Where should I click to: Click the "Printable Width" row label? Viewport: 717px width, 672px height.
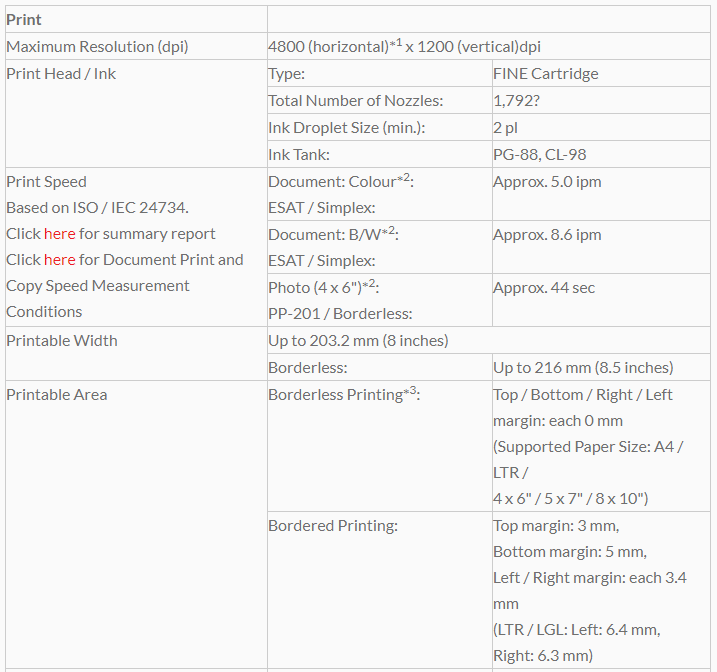click(61, 341)
